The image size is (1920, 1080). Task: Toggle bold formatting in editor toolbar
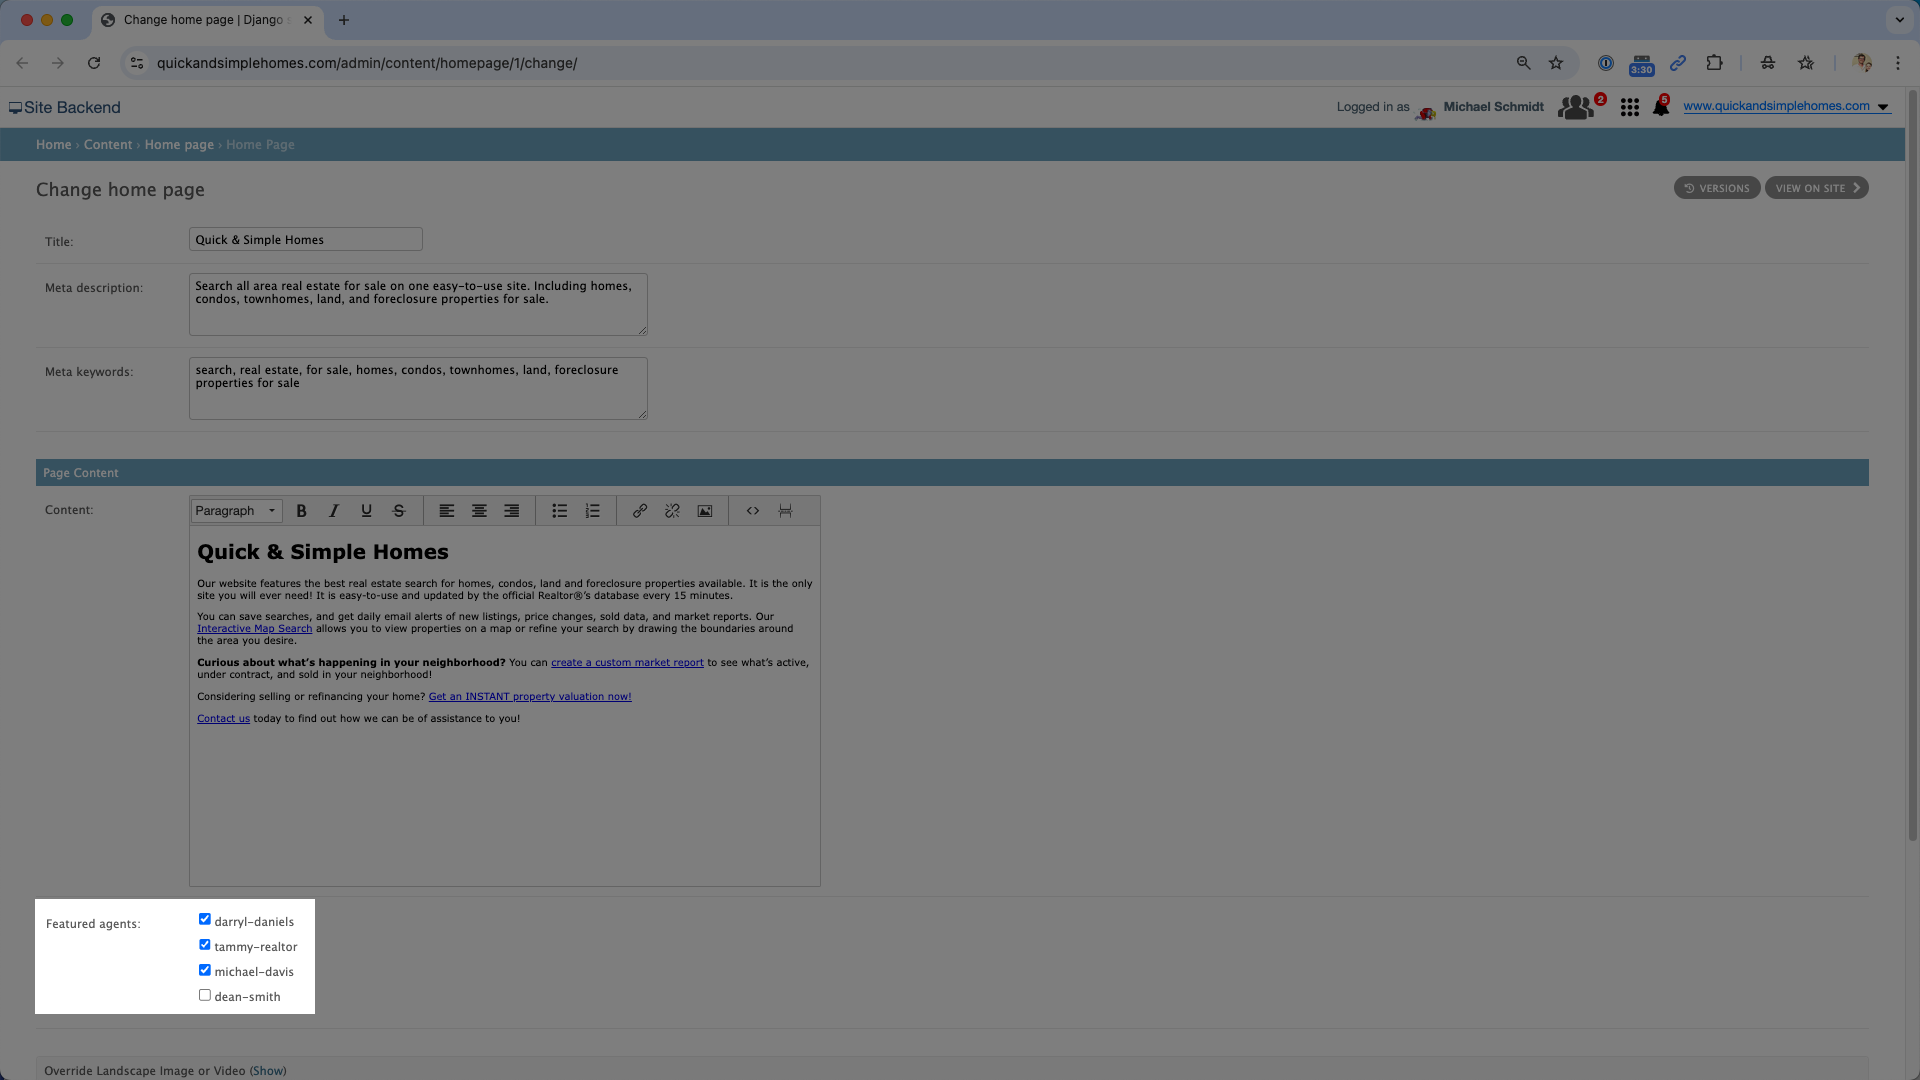tap(301, 511)
